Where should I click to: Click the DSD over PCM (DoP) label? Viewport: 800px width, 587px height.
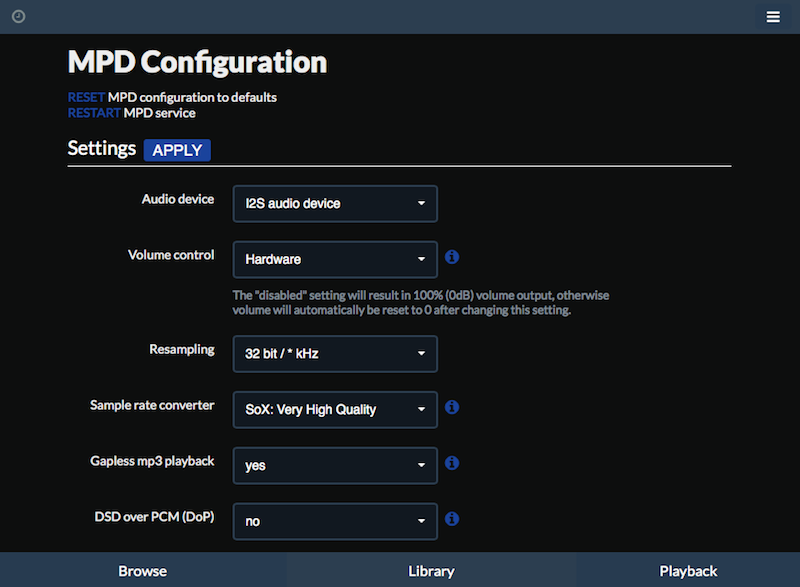(154, 517)
